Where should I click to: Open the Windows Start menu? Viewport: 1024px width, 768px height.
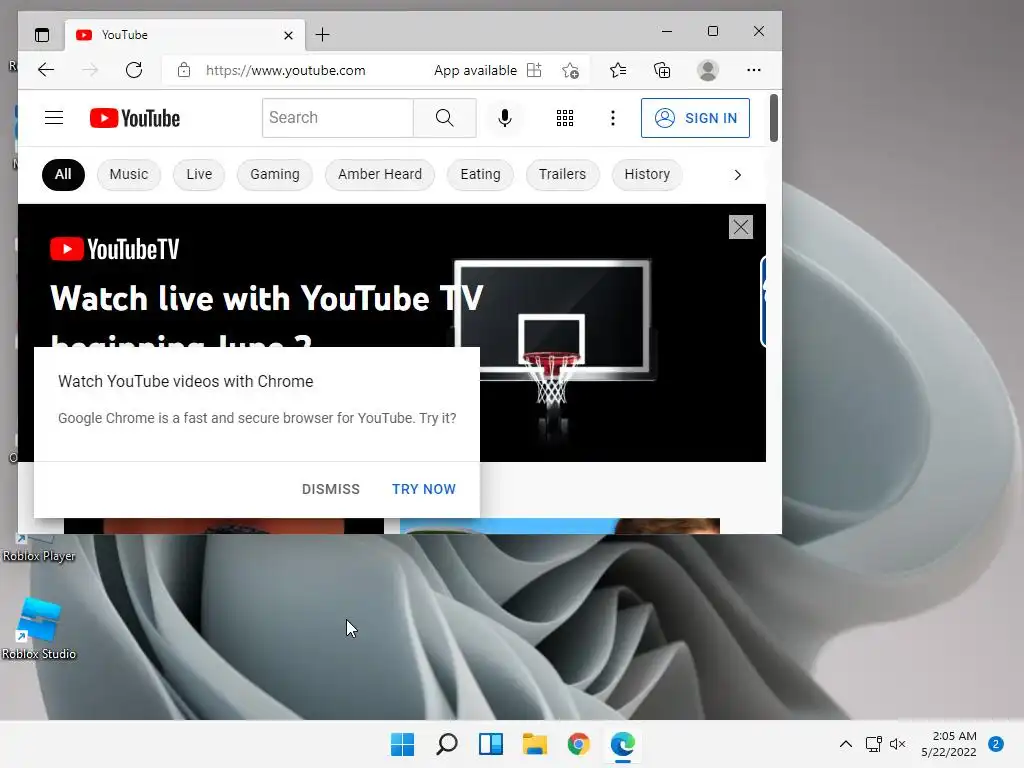pos(402,744)
